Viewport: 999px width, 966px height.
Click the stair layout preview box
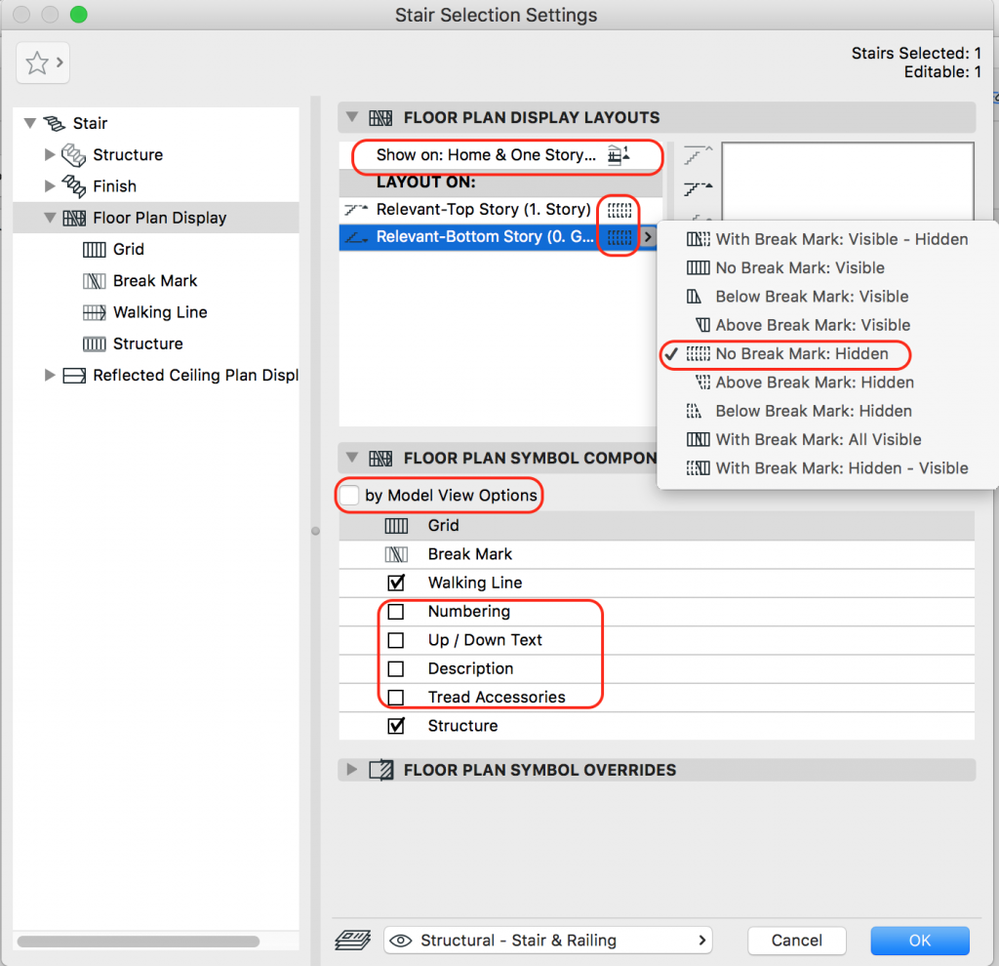[847, 182]
